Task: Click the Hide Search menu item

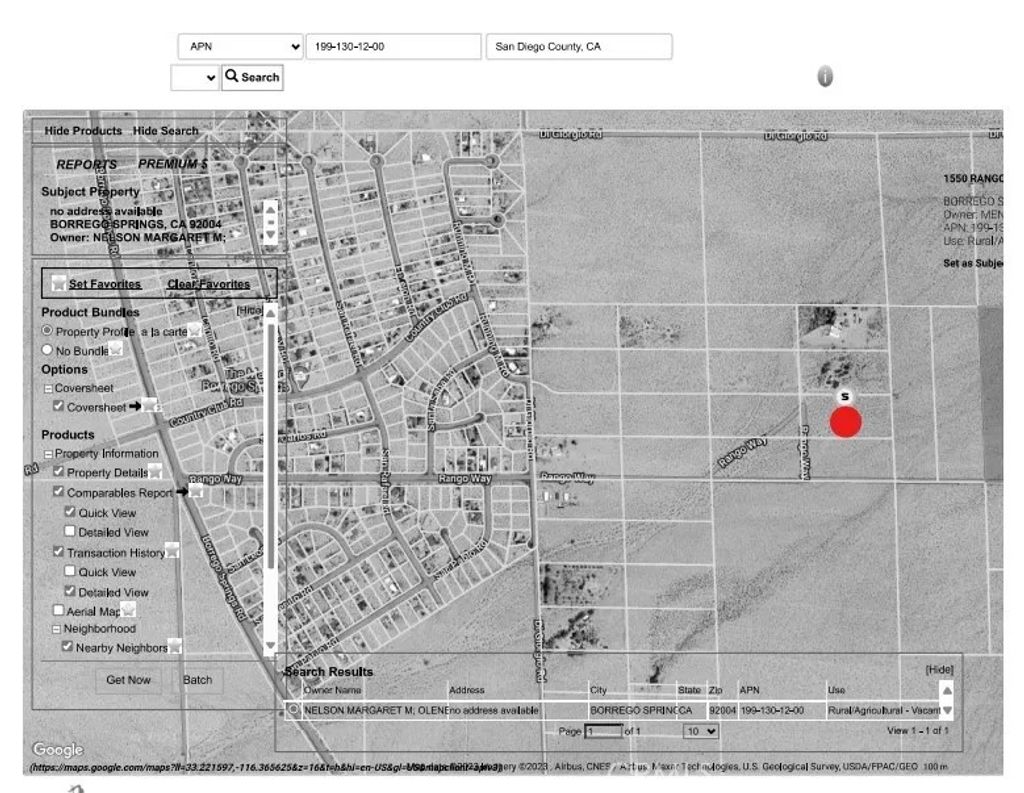Action: [x=166, y=130]
